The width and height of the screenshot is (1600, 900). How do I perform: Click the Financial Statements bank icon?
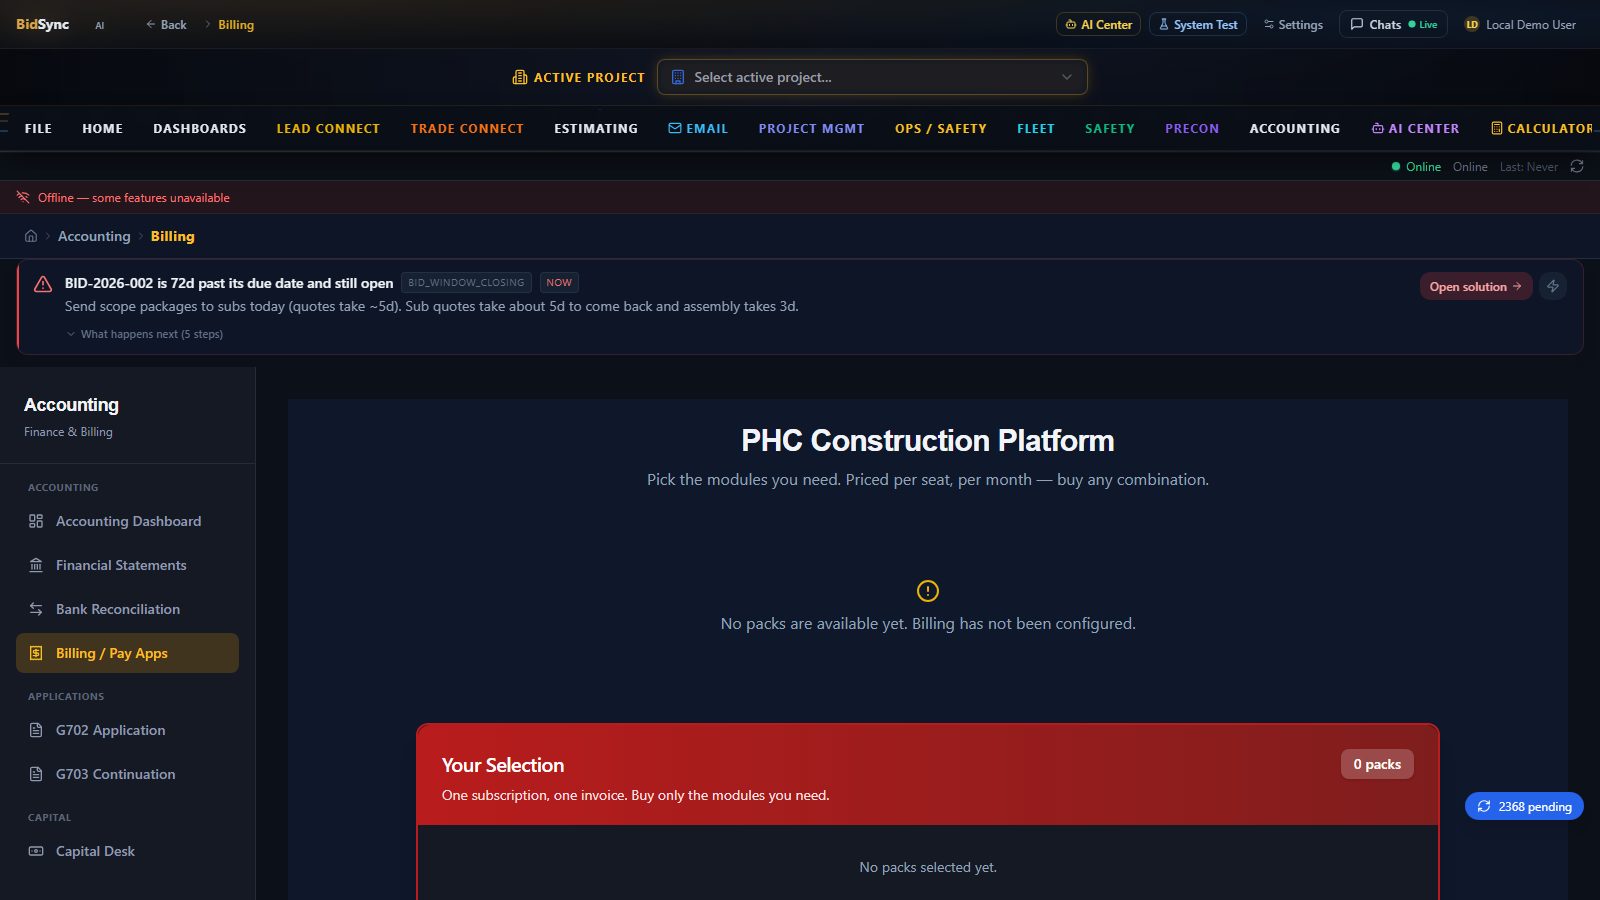click(36, 565)
